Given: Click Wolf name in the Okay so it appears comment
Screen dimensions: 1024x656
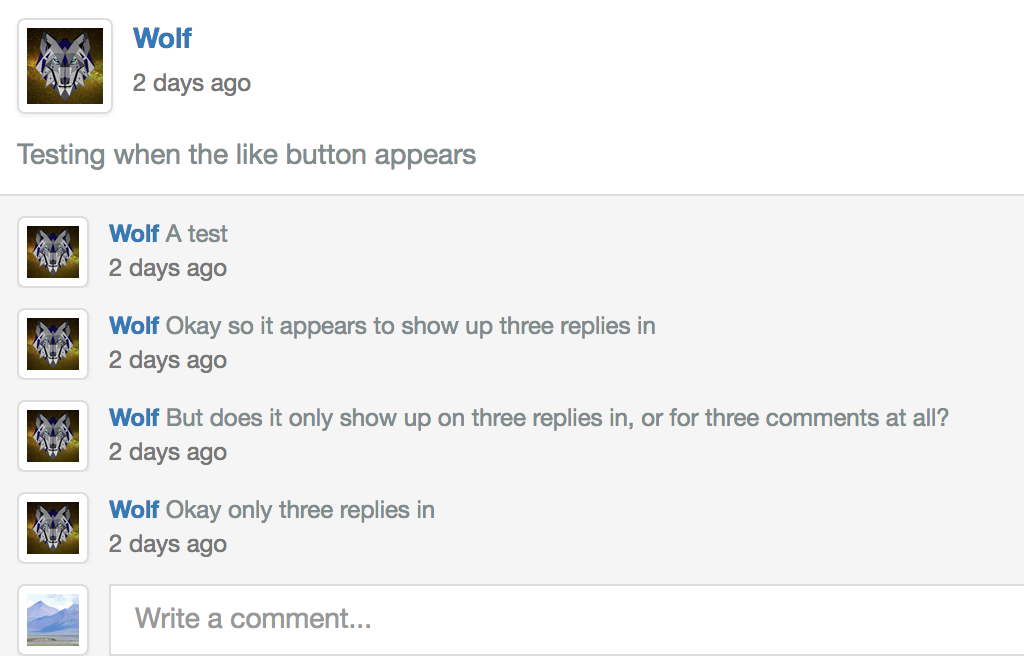Looking at the screenshot, I should [x=134, y=325].
